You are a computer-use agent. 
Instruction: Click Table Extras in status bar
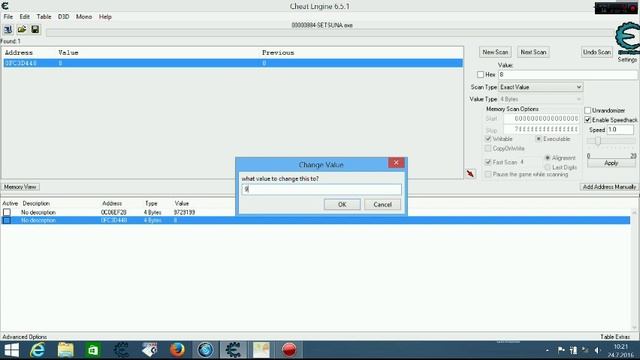[615, 337]
